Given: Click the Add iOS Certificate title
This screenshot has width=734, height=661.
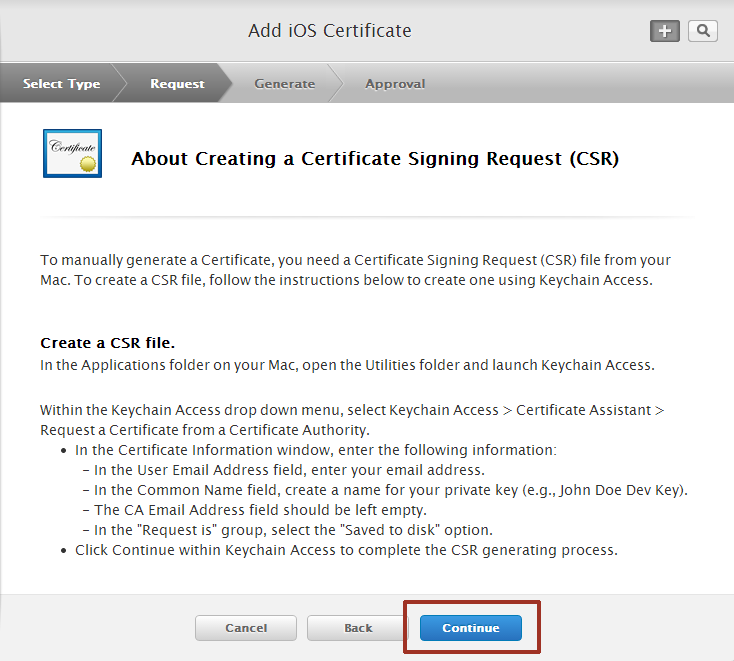Looking at the screenshot, I should [330, 31].
